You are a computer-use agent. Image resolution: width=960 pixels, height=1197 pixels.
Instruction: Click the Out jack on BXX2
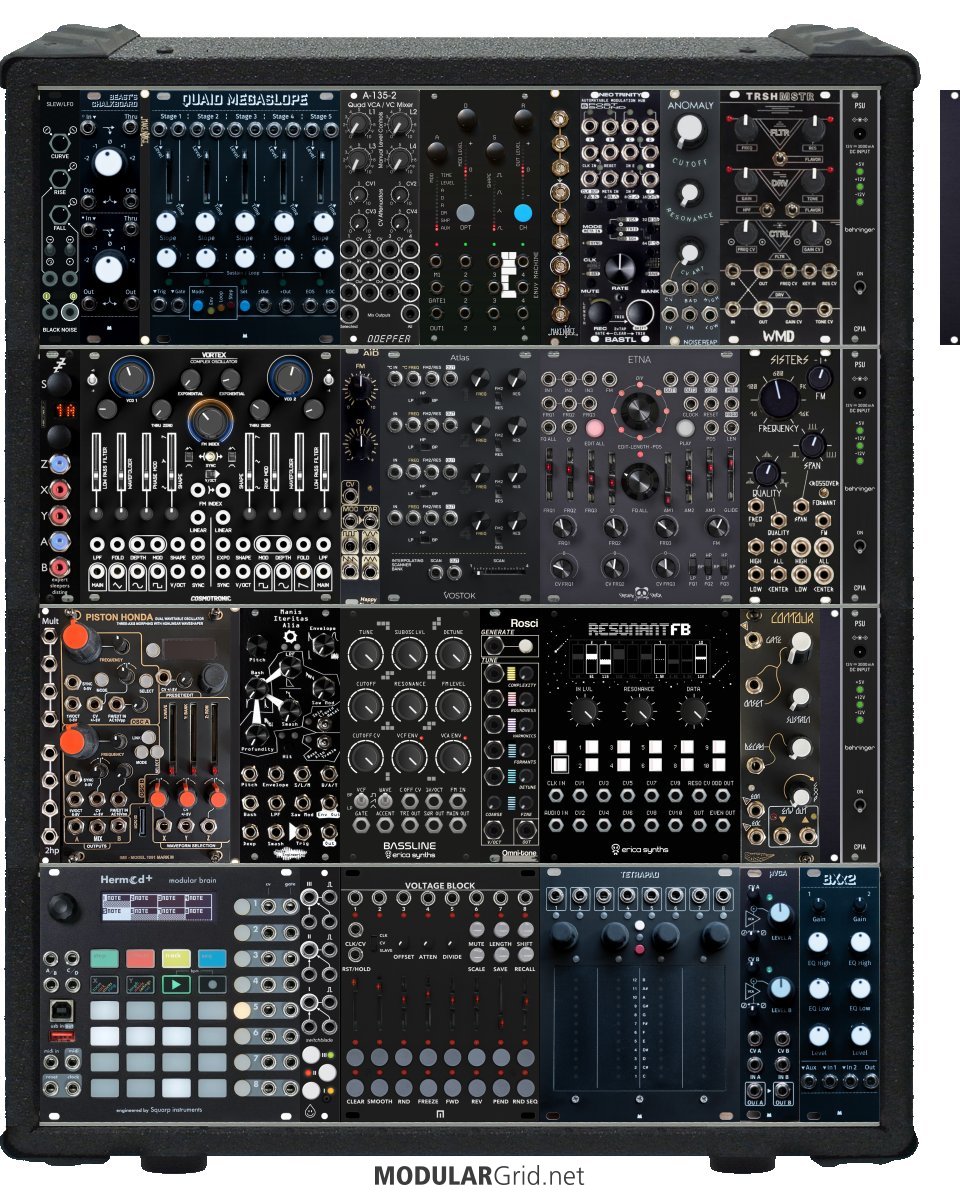click(x=869, y=1080)
